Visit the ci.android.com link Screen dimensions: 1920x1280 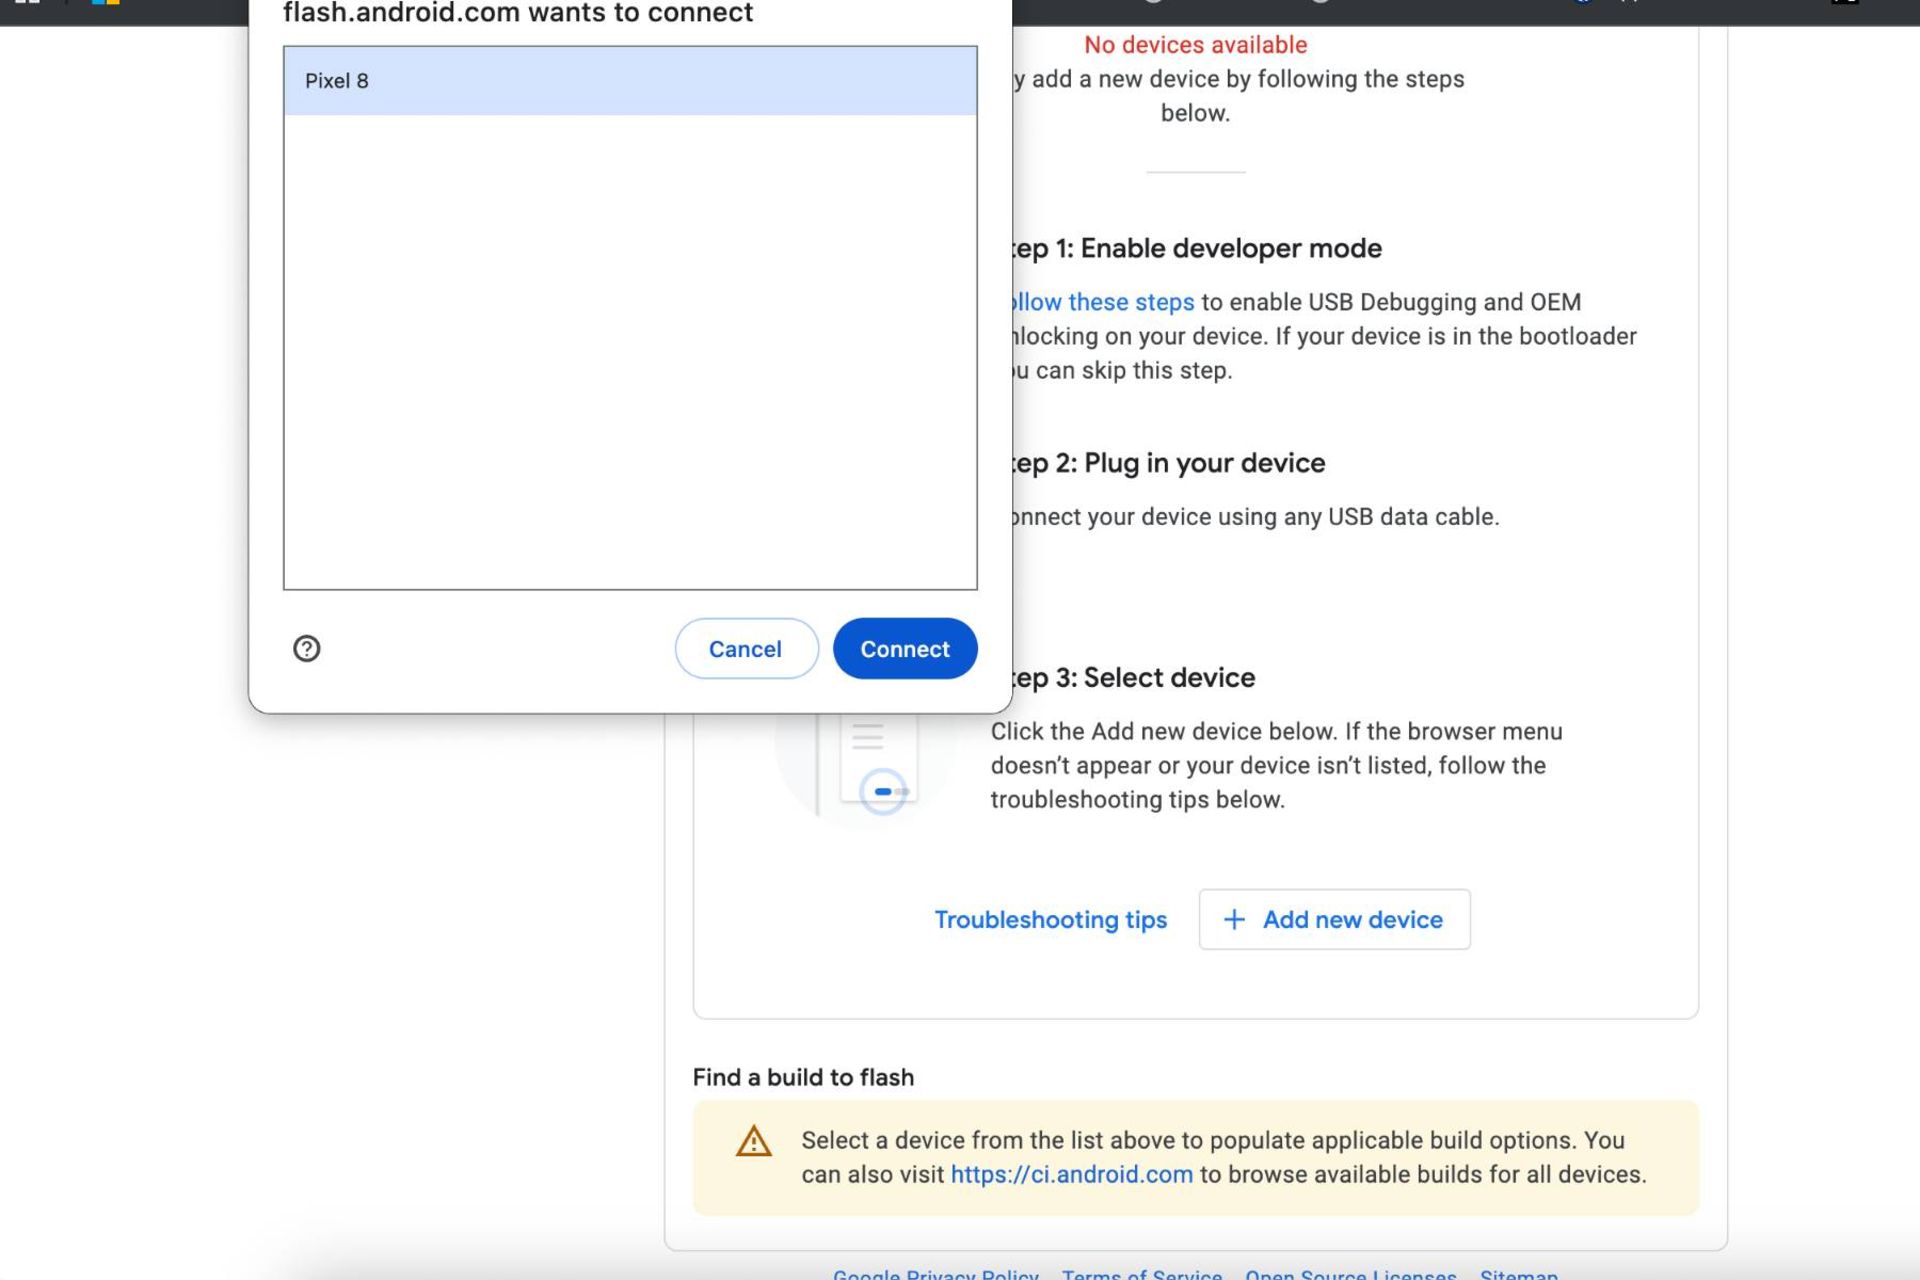pyautogui.click(x=1070, y=1173)
